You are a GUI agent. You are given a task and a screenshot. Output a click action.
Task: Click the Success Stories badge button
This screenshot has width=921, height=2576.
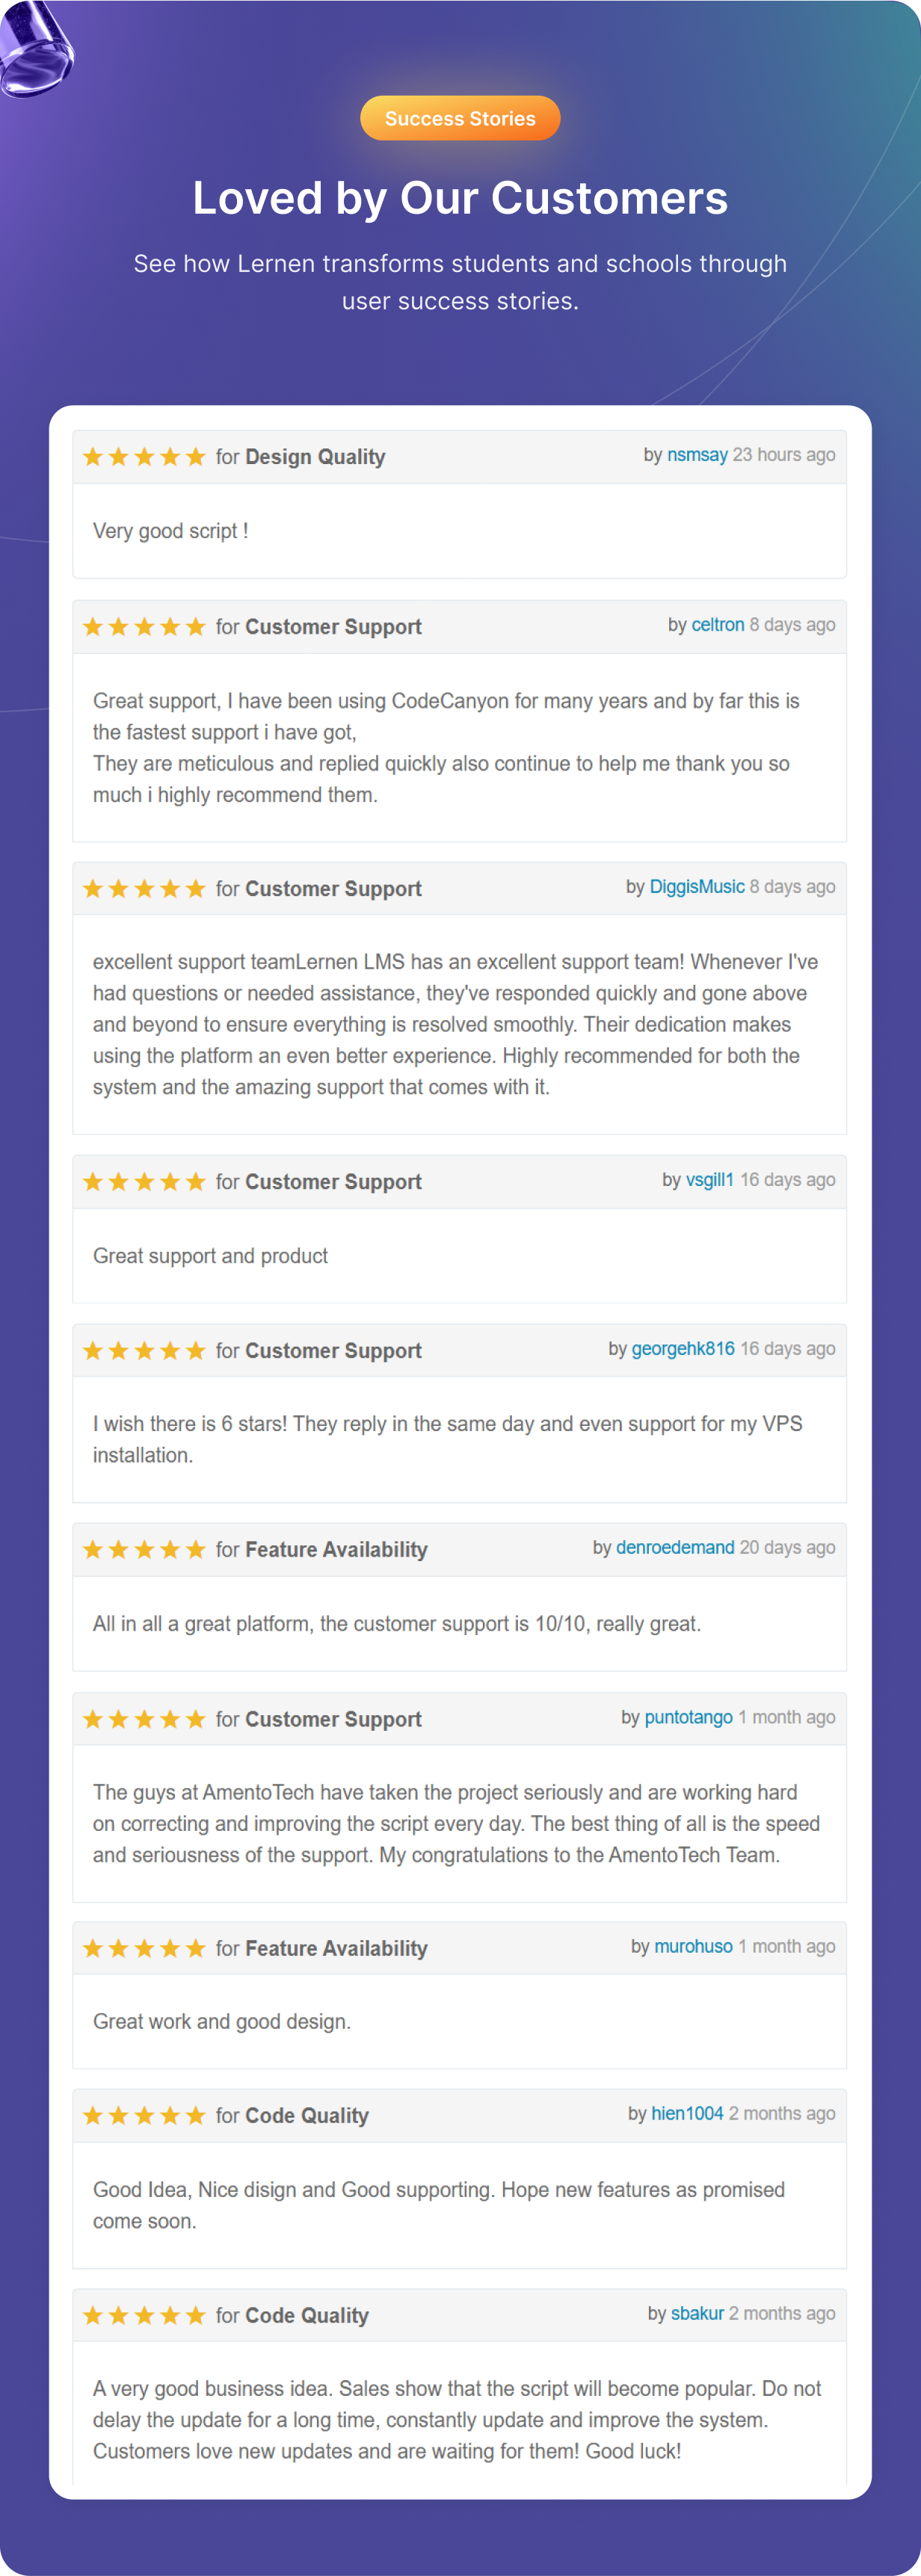(x=460, y=118)
